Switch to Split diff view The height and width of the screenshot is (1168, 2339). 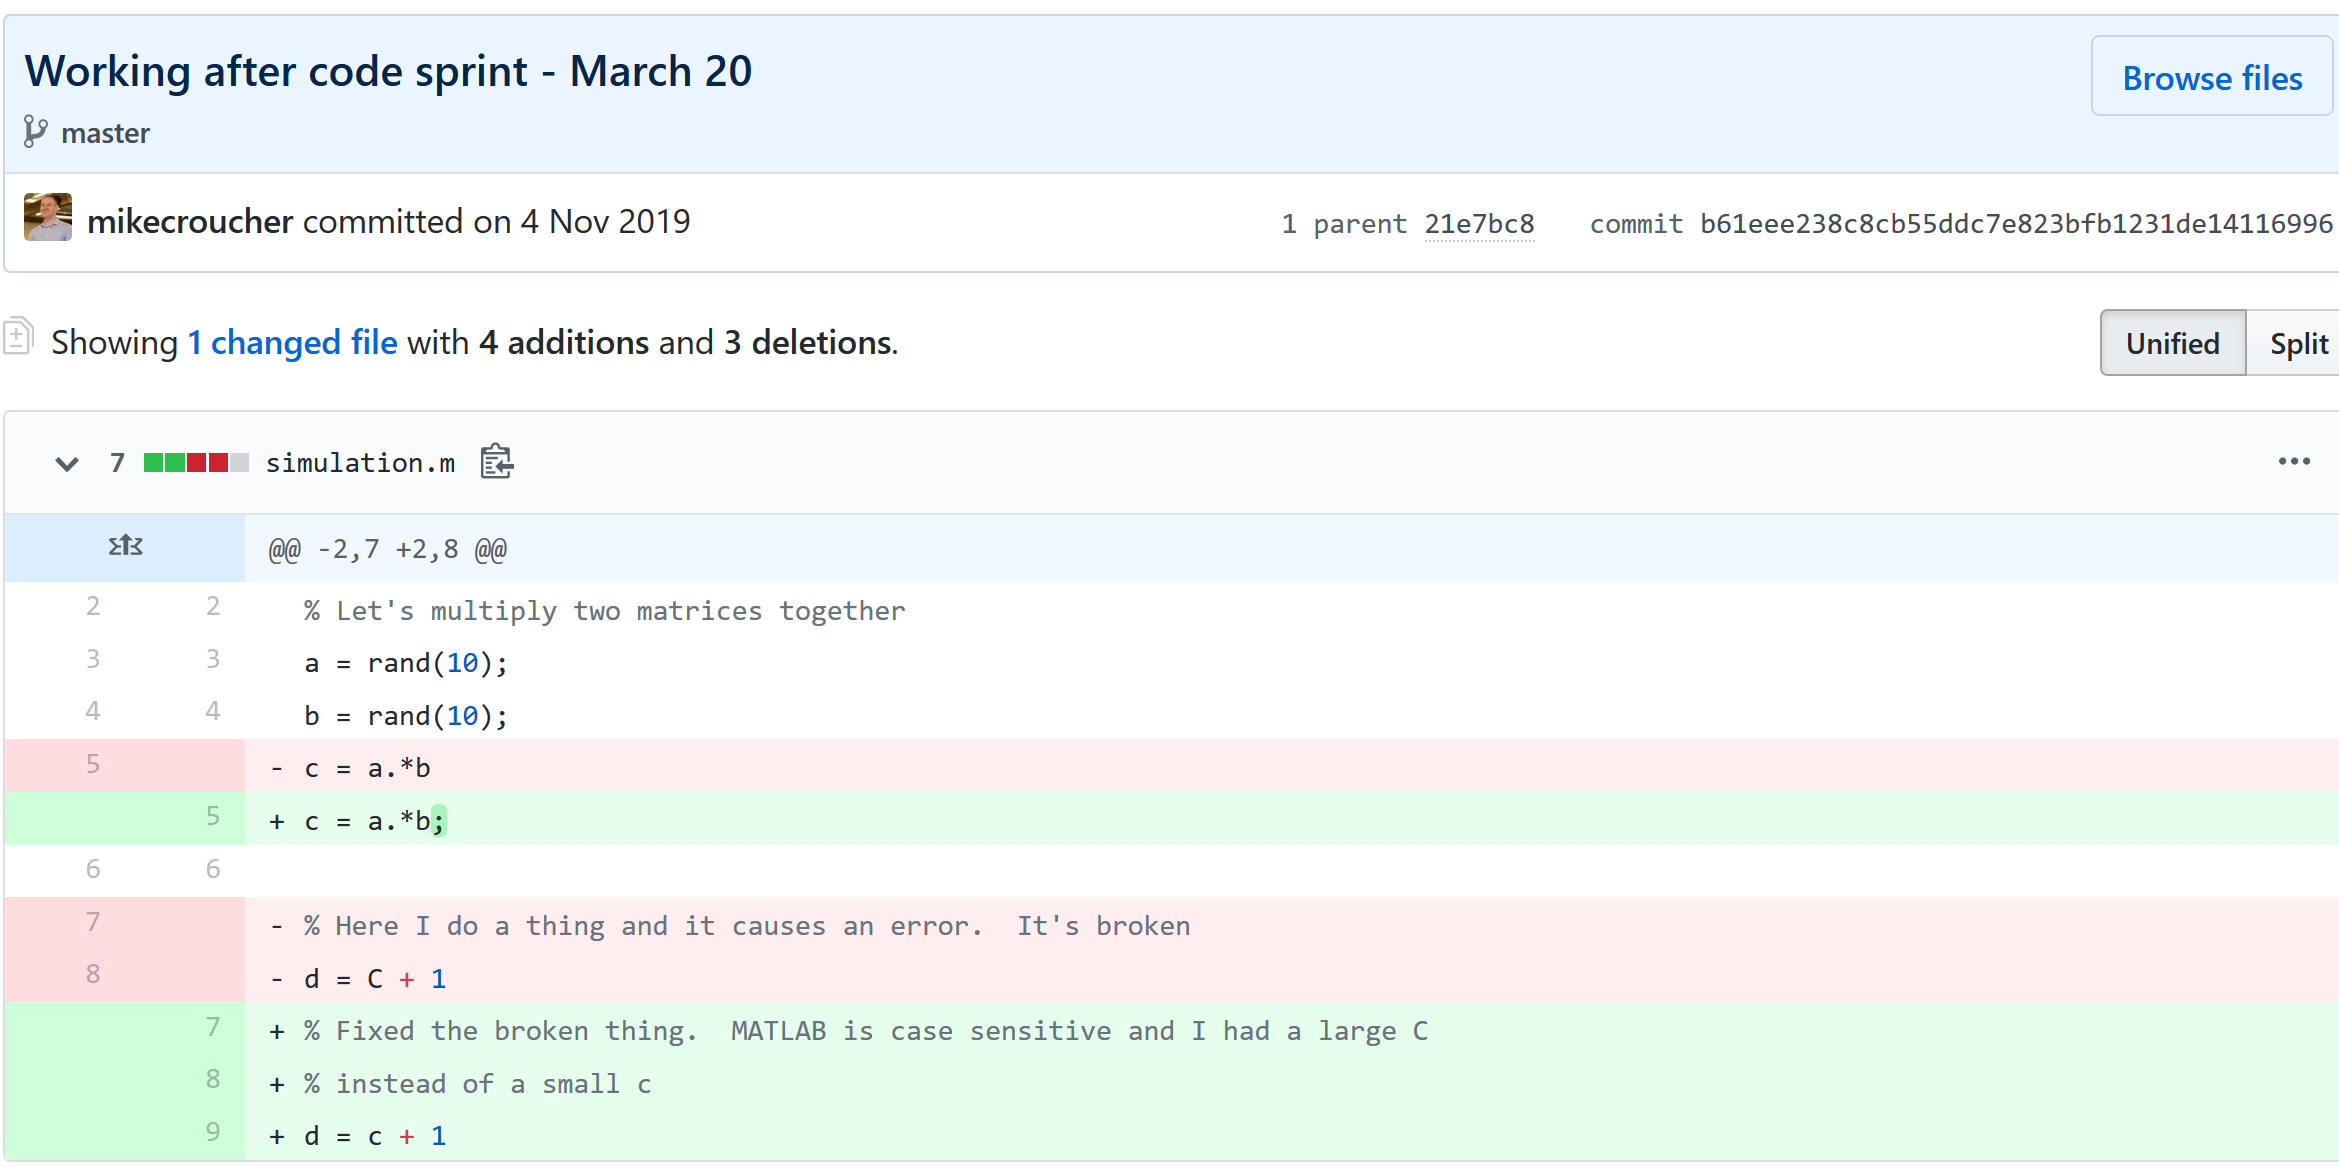click(x=2298, y=343)
